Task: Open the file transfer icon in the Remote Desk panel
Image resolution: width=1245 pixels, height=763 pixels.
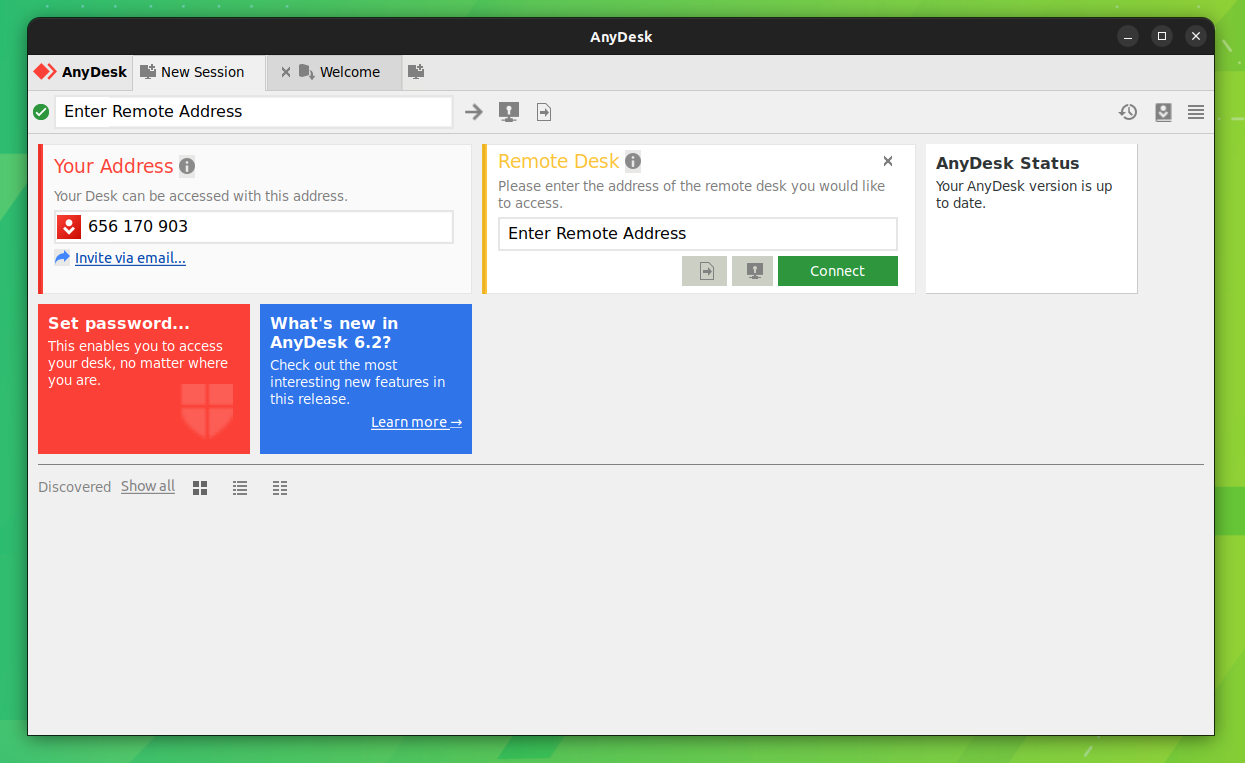Action: [x=704, y=270]
